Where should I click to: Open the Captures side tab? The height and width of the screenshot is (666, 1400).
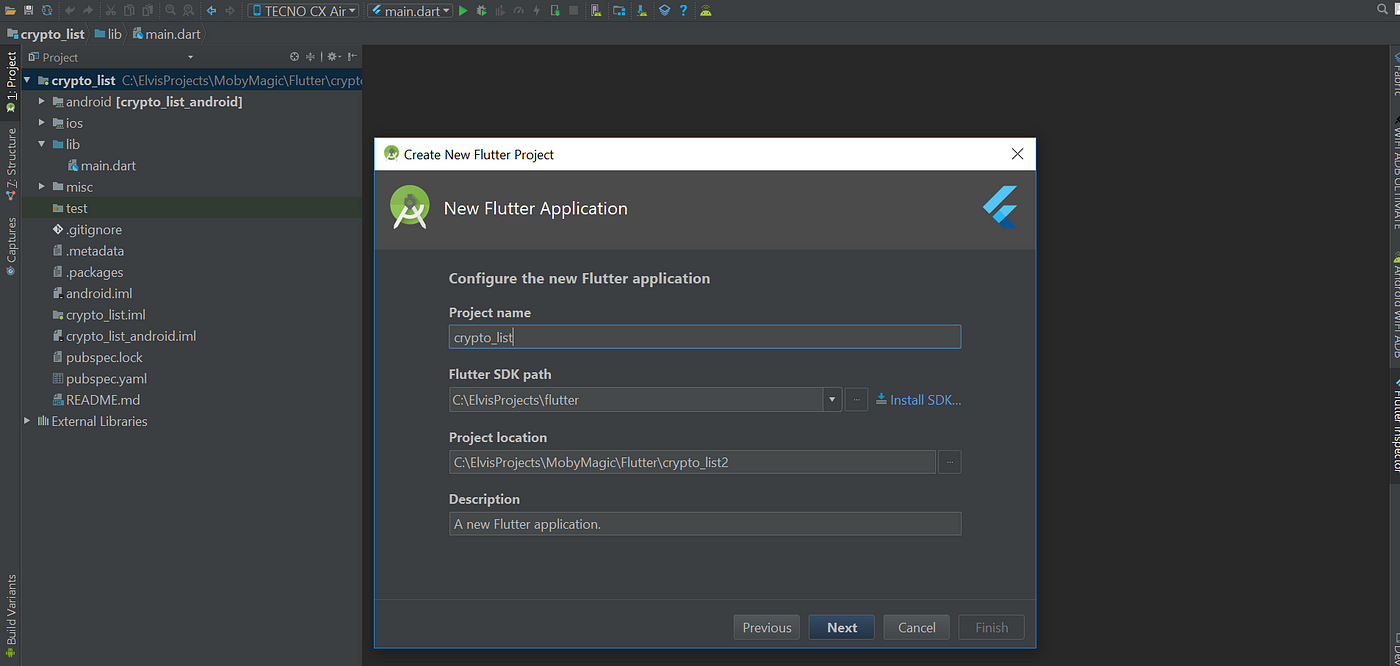tap(11, 246)
